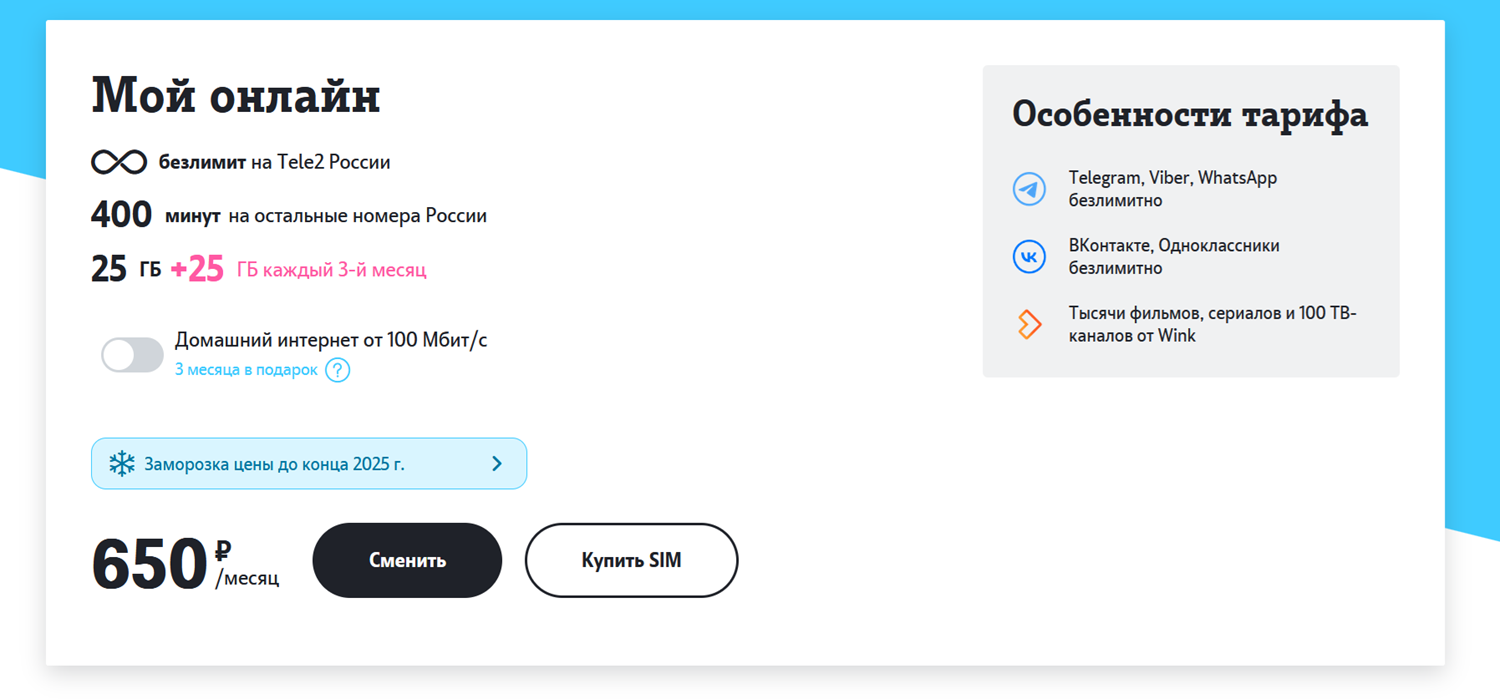The height and width of the screenshot is (699, 1500).
Task: Click "Домашний интернет от 100 Мбит/с" label
Action: (331, 340)
